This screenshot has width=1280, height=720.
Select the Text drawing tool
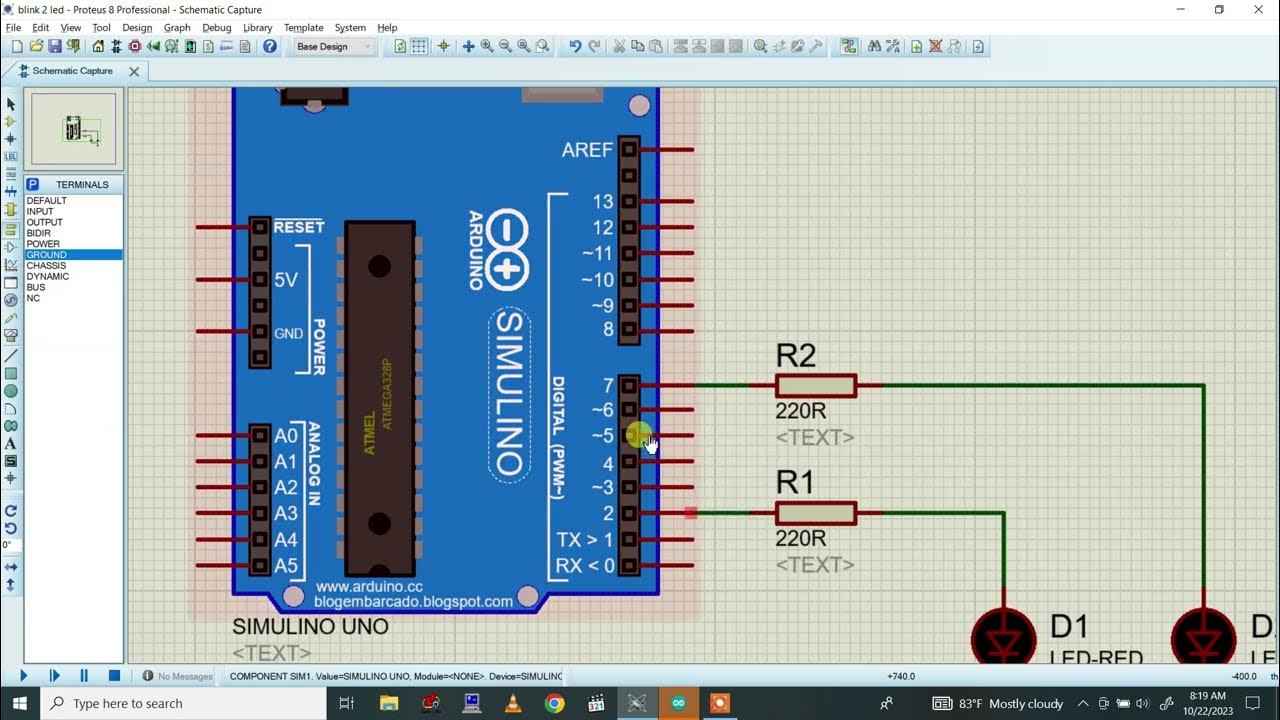[11, 443]
